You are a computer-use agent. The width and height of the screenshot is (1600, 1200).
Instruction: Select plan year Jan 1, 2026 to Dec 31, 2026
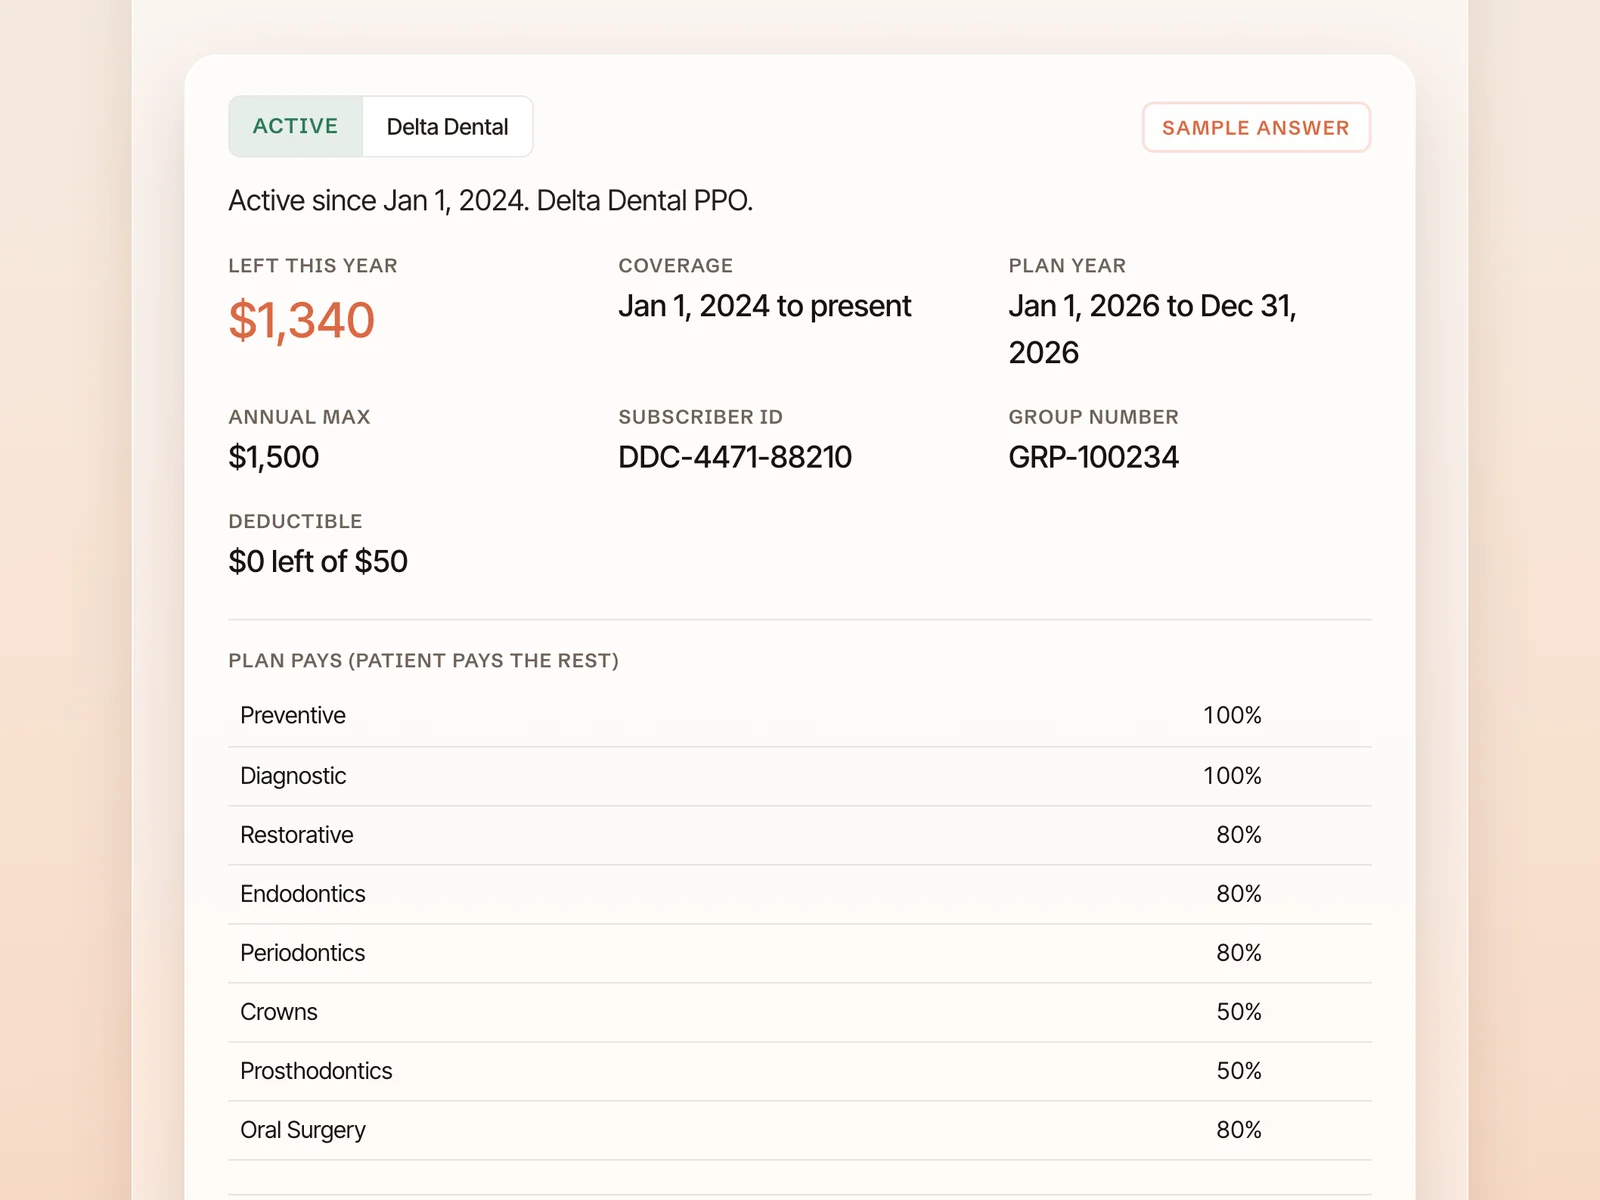(1152, 329)
